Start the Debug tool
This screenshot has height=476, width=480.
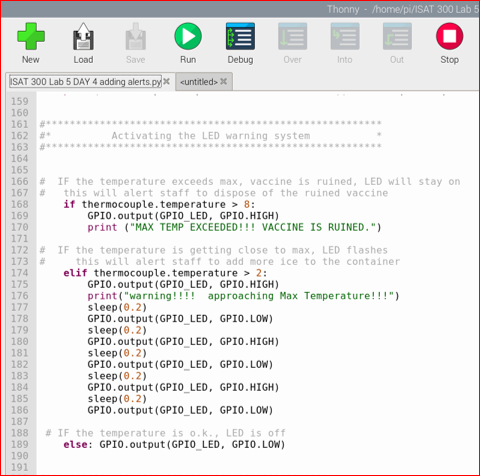[x=240, y=36]
